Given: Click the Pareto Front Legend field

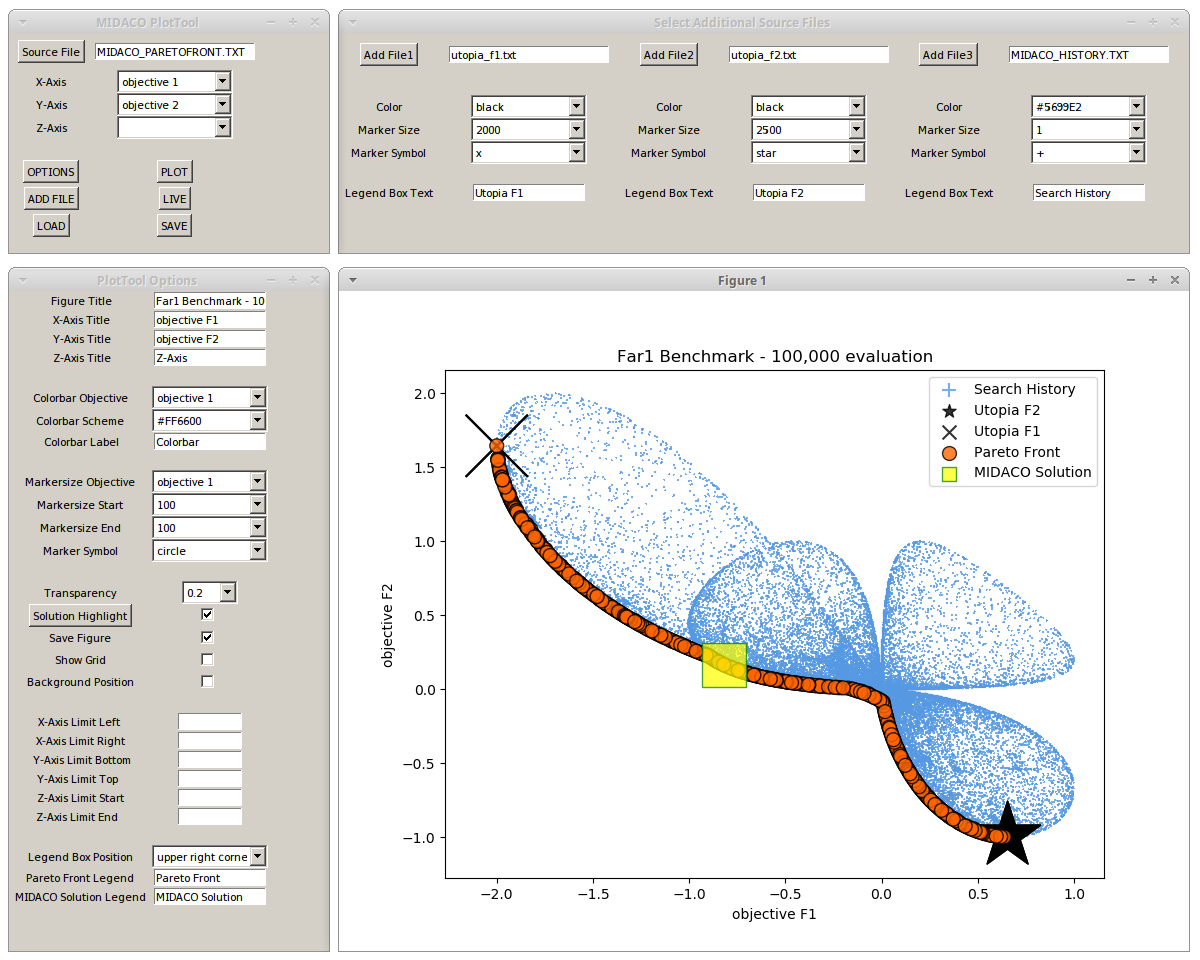Looking at the screenshot, I should click(x=210, y=878).
